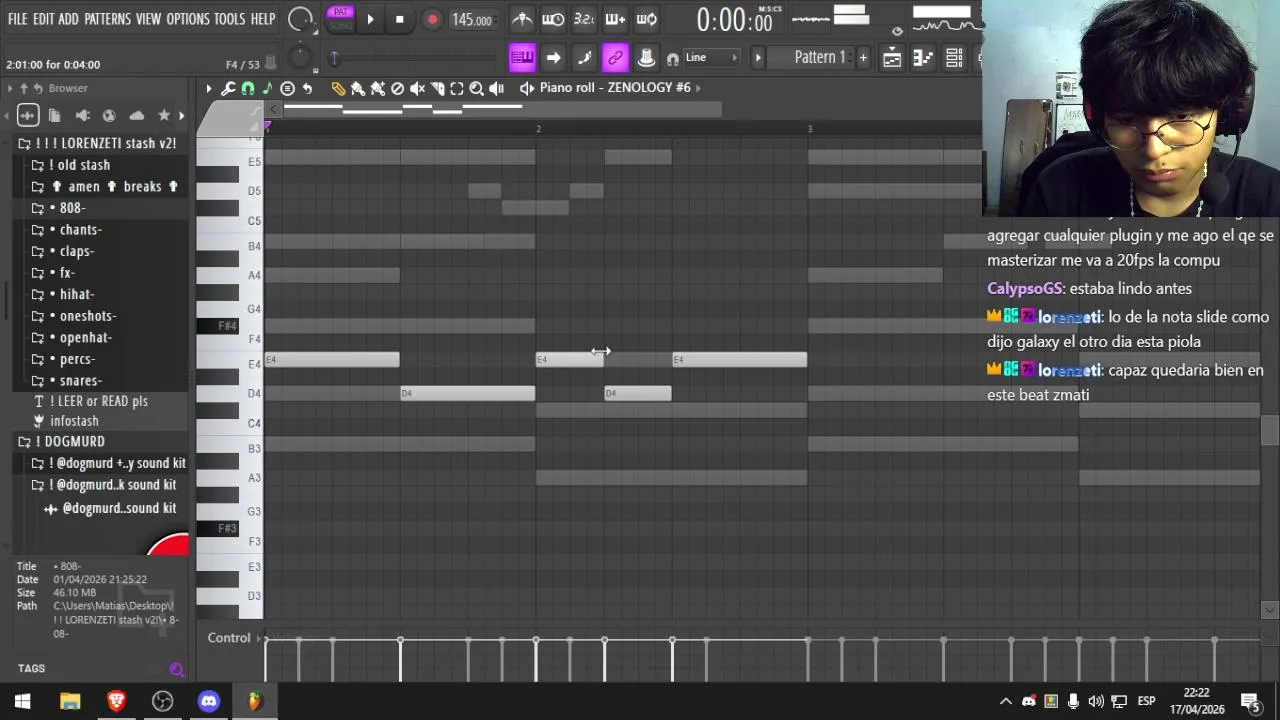
Task: Open OBS Studio from the taskbar
Action: 163,701
